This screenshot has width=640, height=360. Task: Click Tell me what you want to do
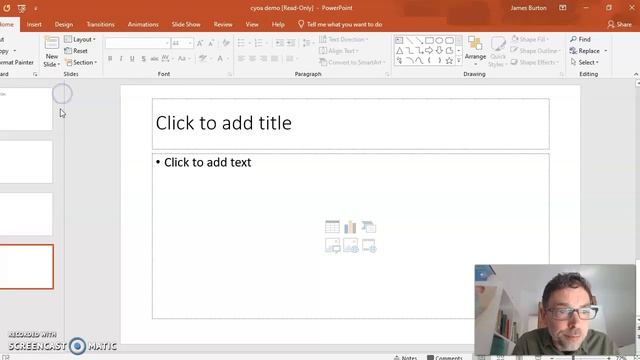click(340, 24)
